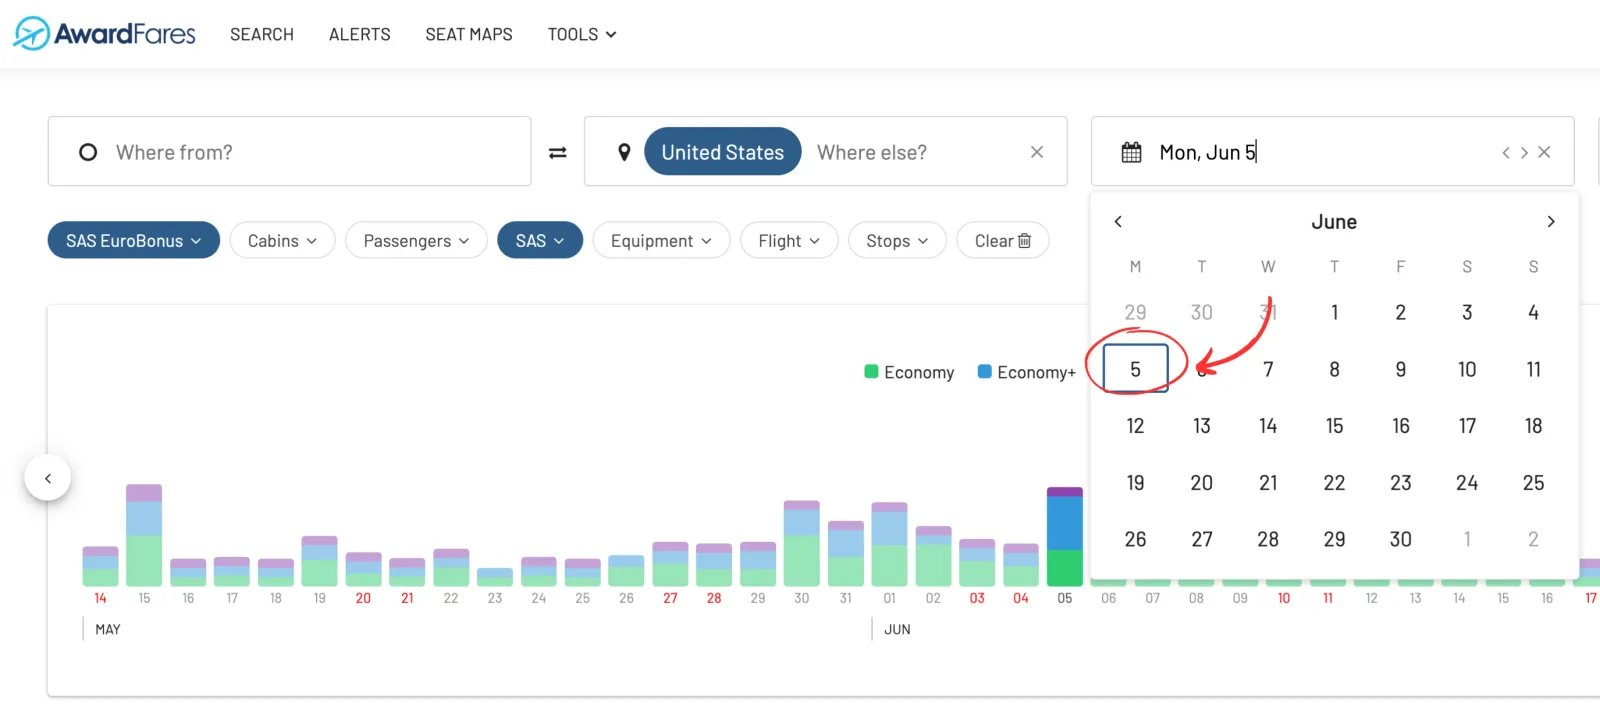Select May 29 in calendar grid
Screen dimensions: 1600x716
[x=1135, y=312]
